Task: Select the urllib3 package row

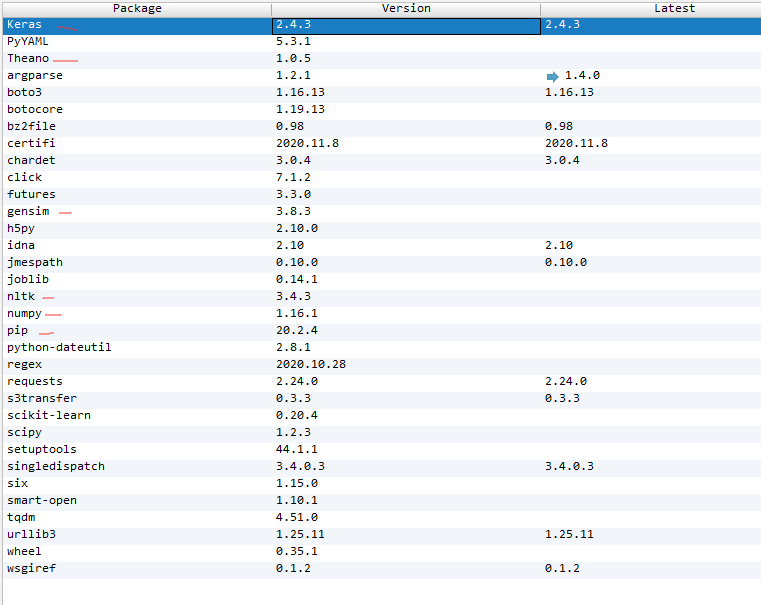Action: click(x=381, y=536)
